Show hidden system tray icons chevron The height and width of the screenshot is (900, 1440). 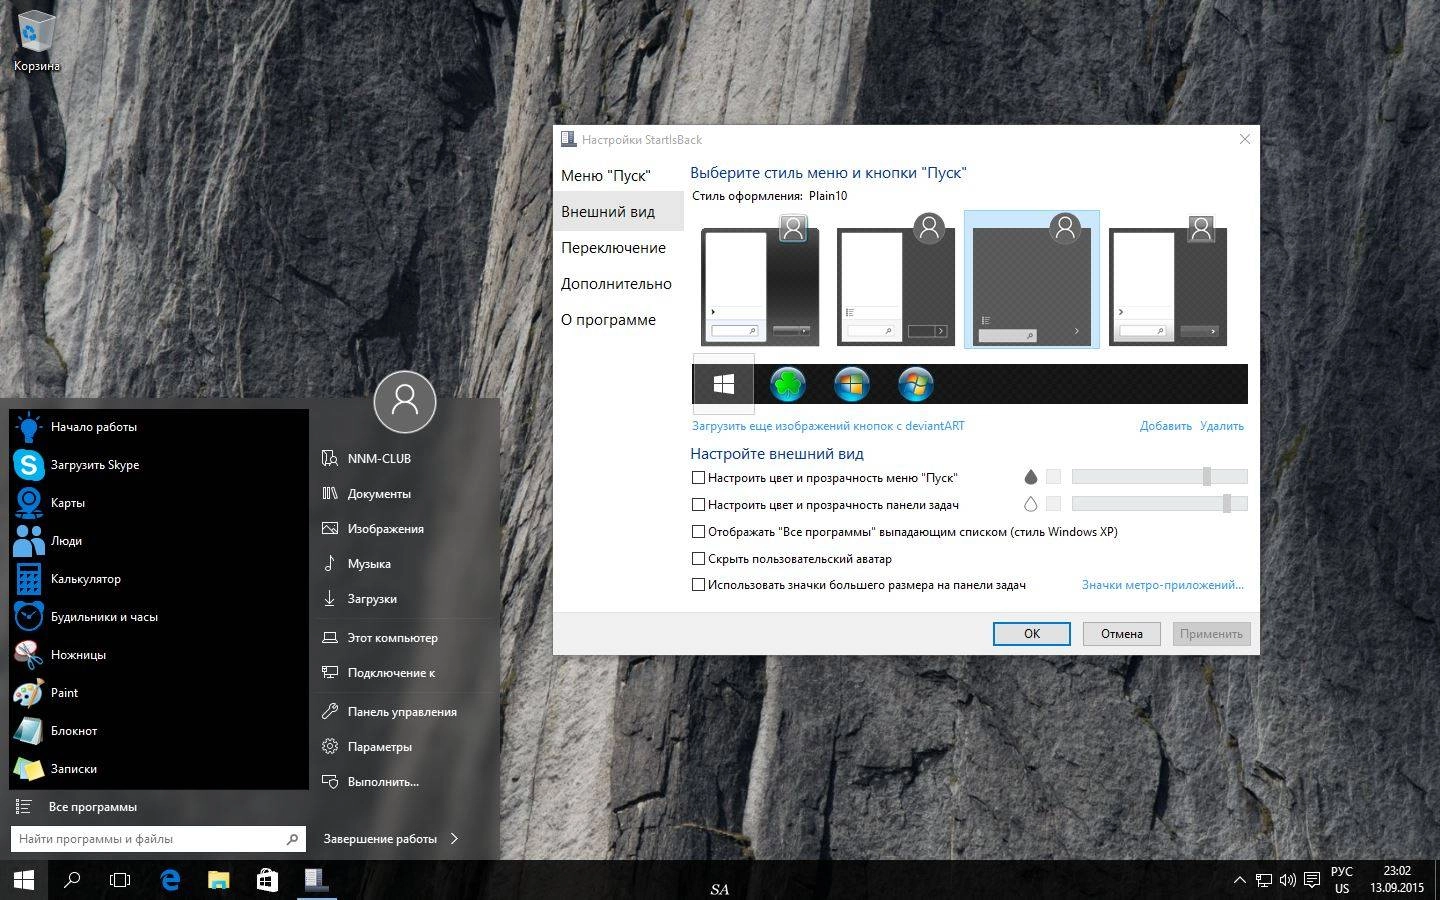(1240, 881)
